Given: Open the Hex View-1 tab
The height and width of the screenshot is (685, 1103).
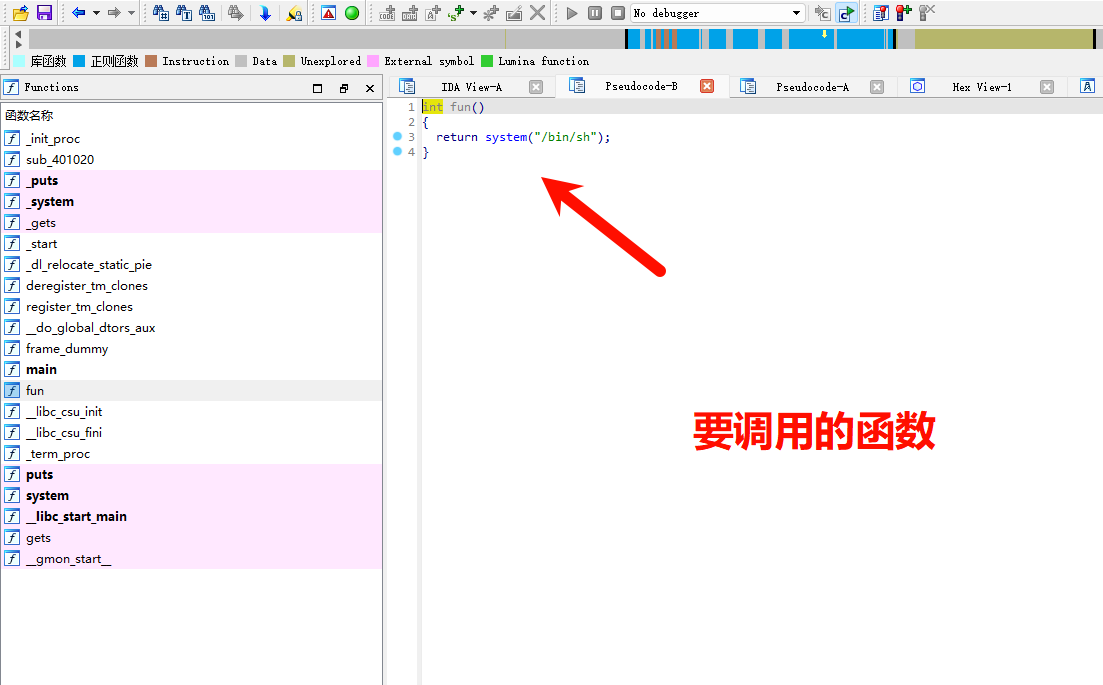Looking at the screenshot, I should pos(981,87).
